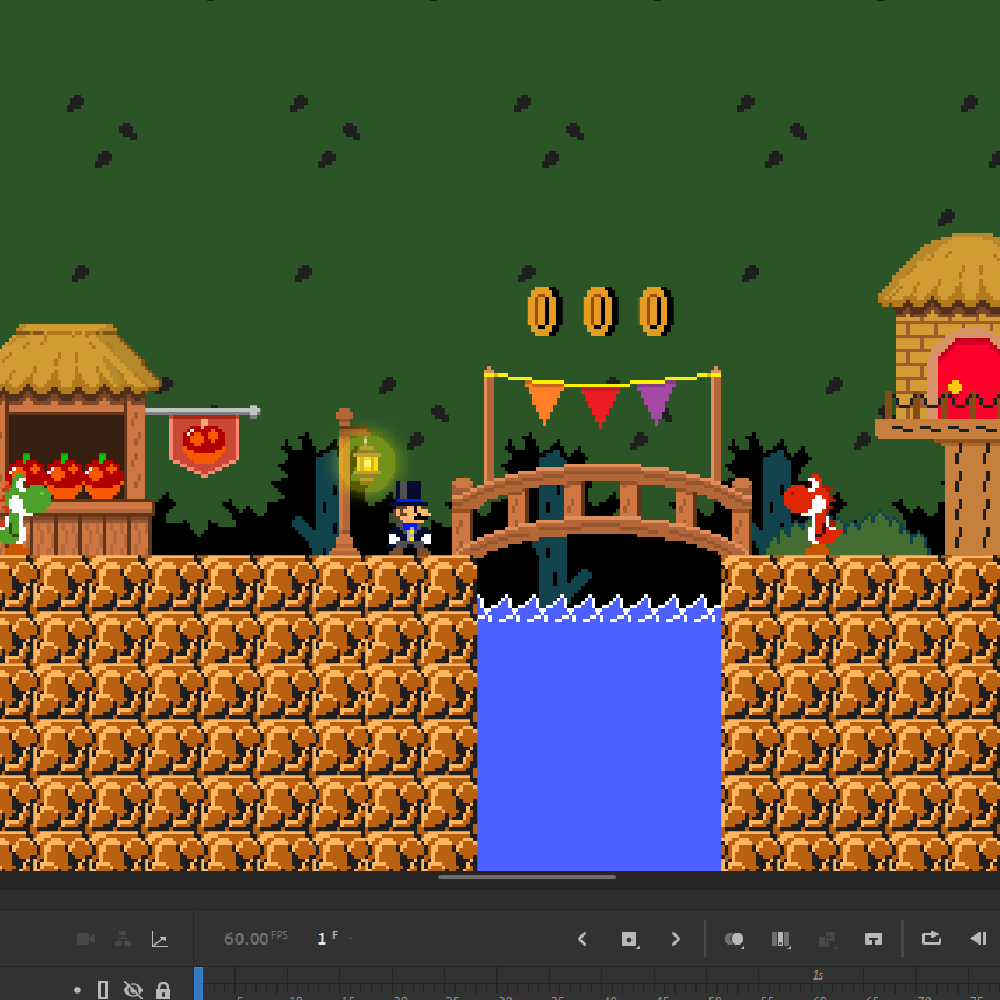
Task: Open the Onion Skin options dropdown
Action: 735,939
